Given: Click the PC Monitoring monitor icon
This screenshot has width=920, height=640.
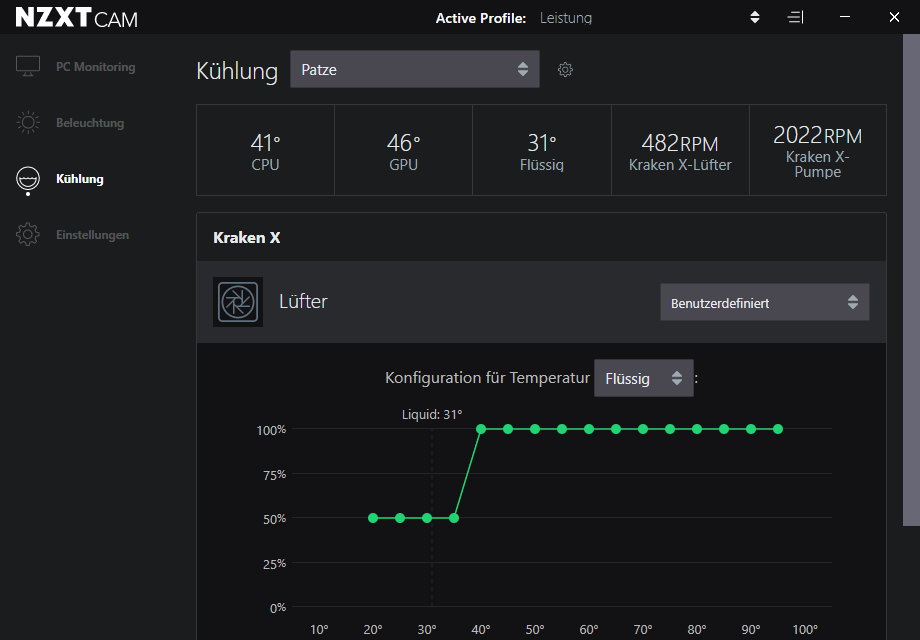Looking at the screenshot, I should click(28, 66).
